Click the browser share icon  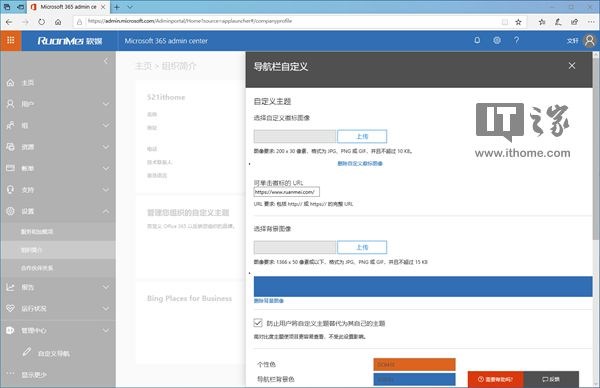pos(574,22)
